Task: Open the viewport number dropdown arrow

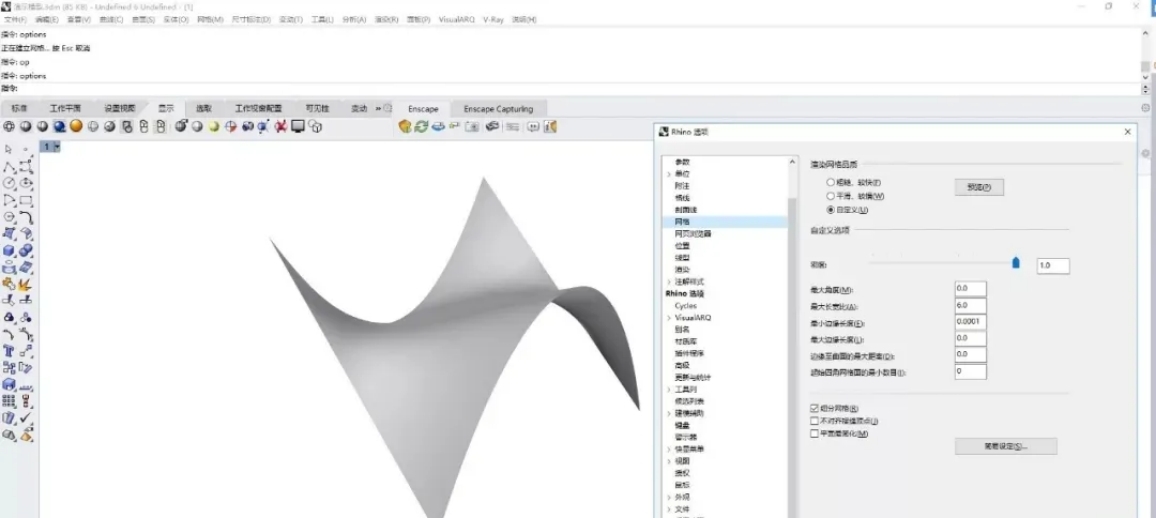Action: tap(57, 147)
